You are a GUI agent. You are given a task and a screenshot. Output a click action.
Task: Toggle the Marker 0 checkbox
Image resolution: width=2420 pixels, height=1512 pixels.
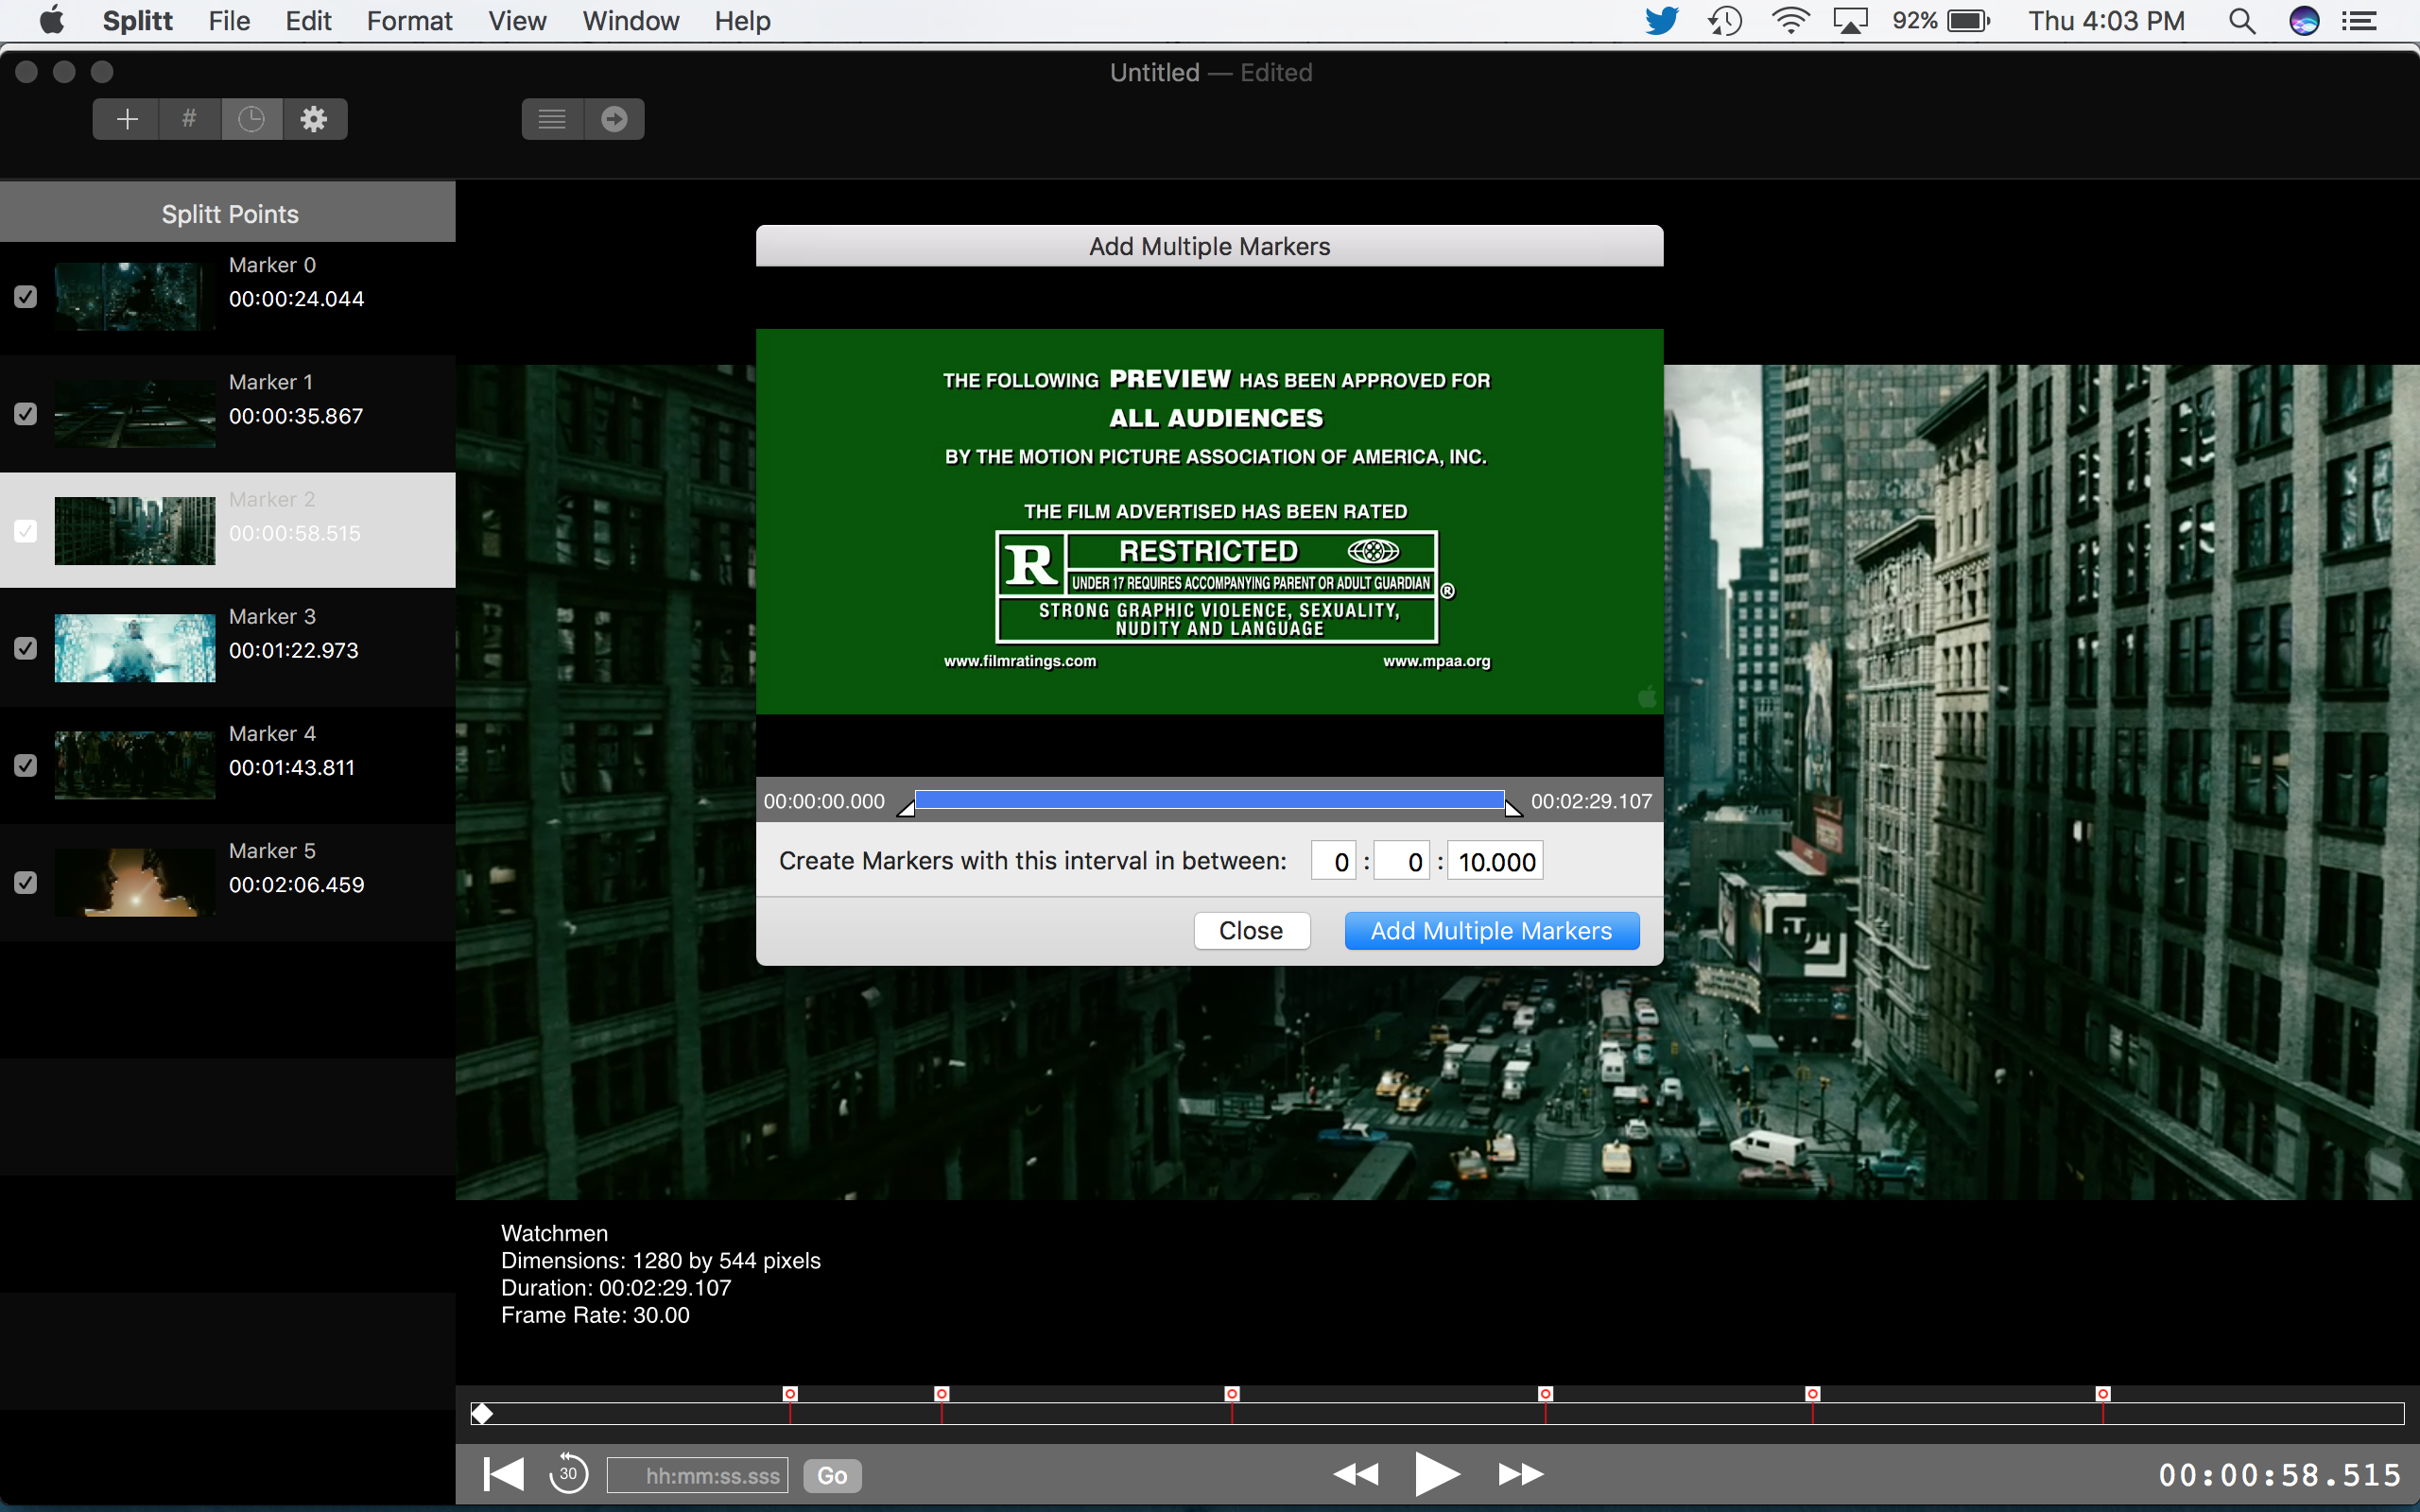(26, 297)
